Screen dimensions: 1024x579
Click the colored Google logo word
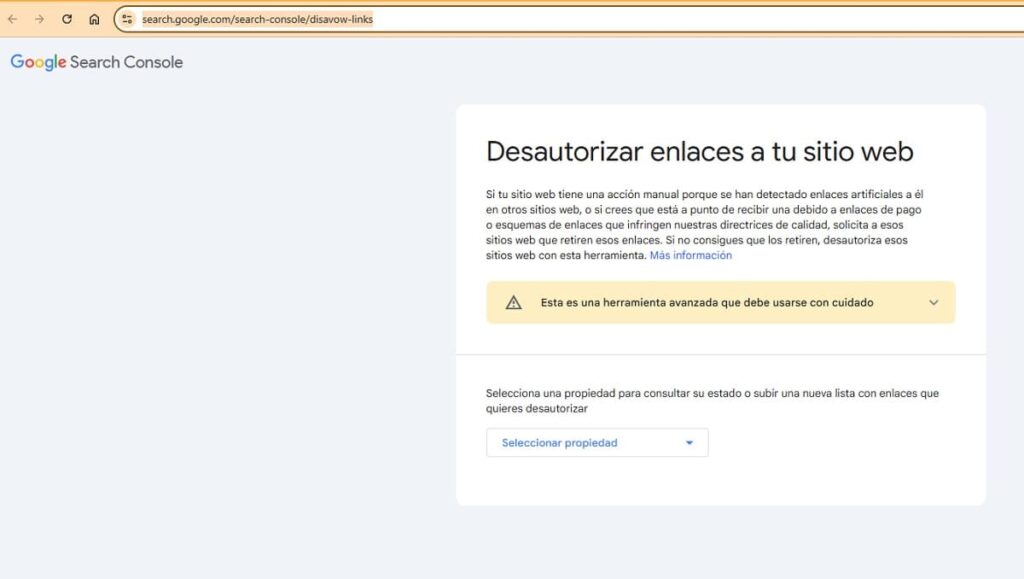click(38, 62)
